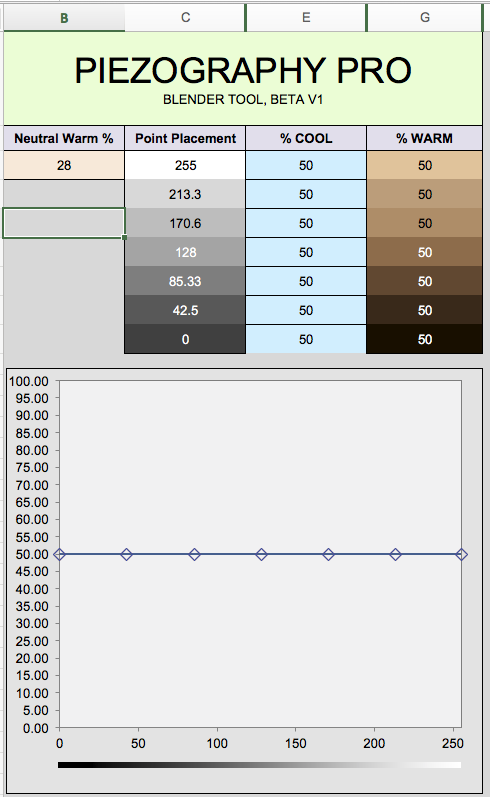Select the 213.3 point placement cell

[x=185, y=194]
